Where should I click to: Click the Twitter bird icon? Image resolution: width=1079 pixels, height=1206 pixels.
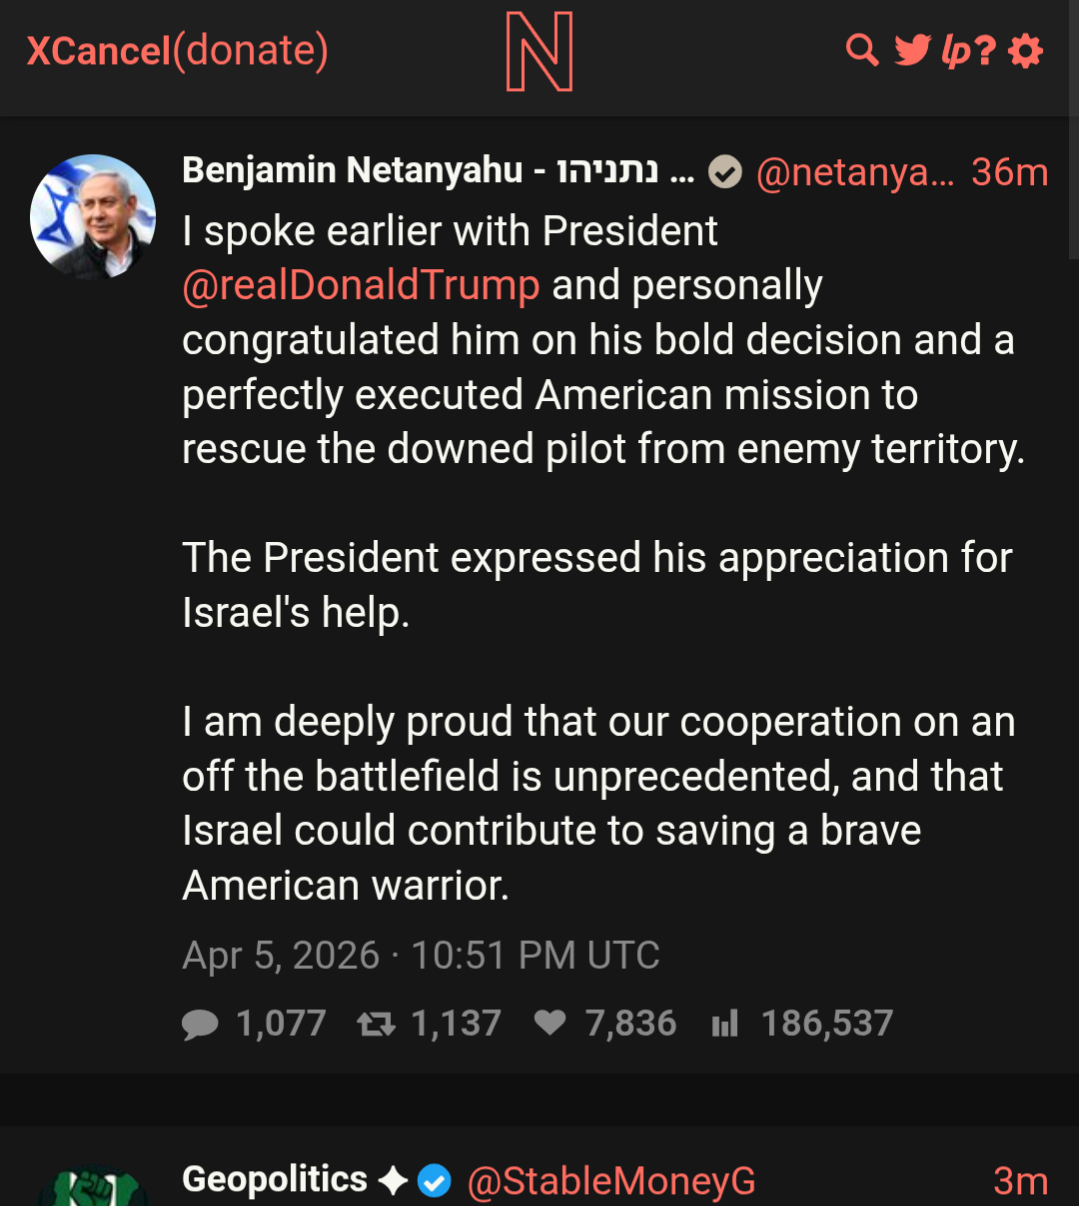912,50
